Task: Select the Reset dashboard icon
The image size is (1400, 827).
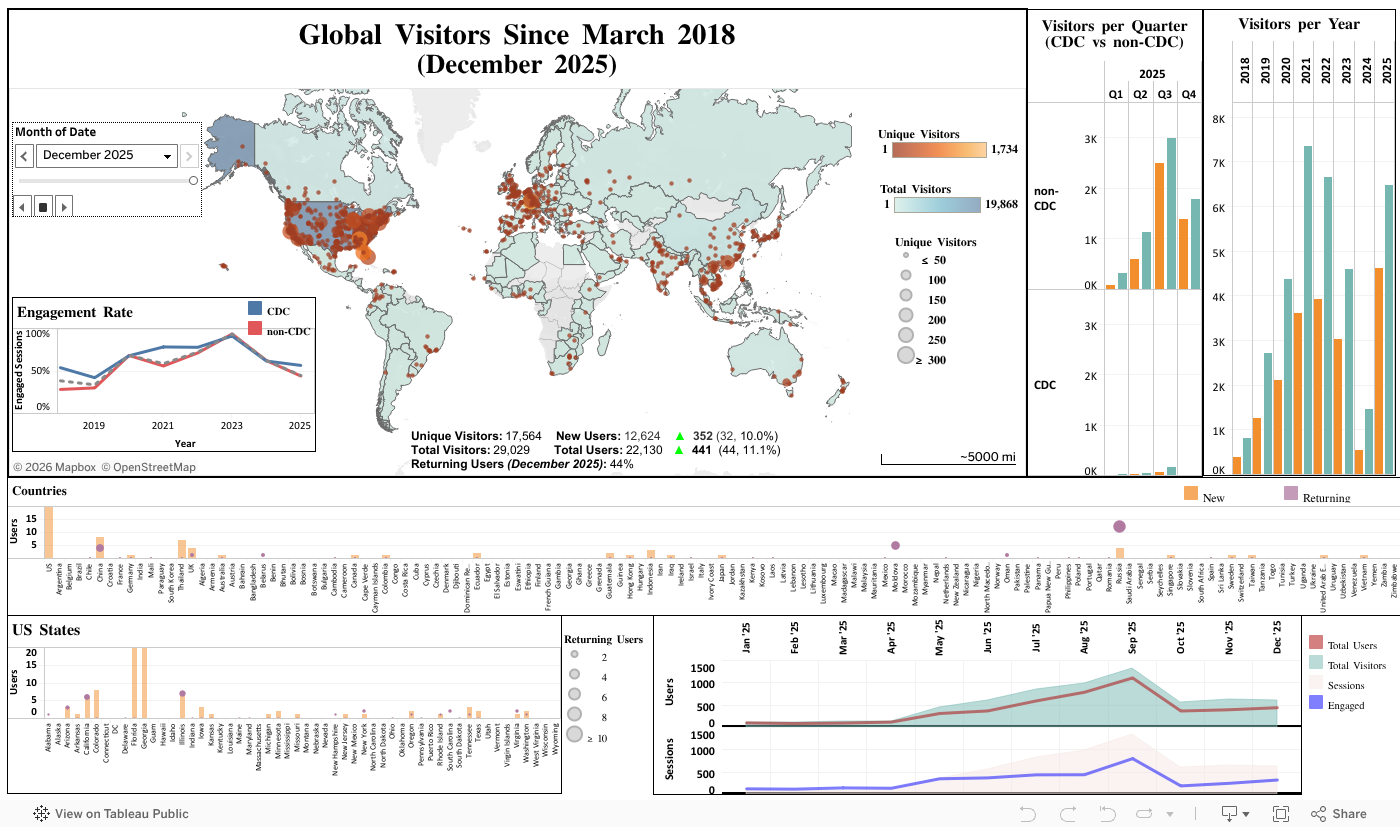Action: [x=1107, y=813]
